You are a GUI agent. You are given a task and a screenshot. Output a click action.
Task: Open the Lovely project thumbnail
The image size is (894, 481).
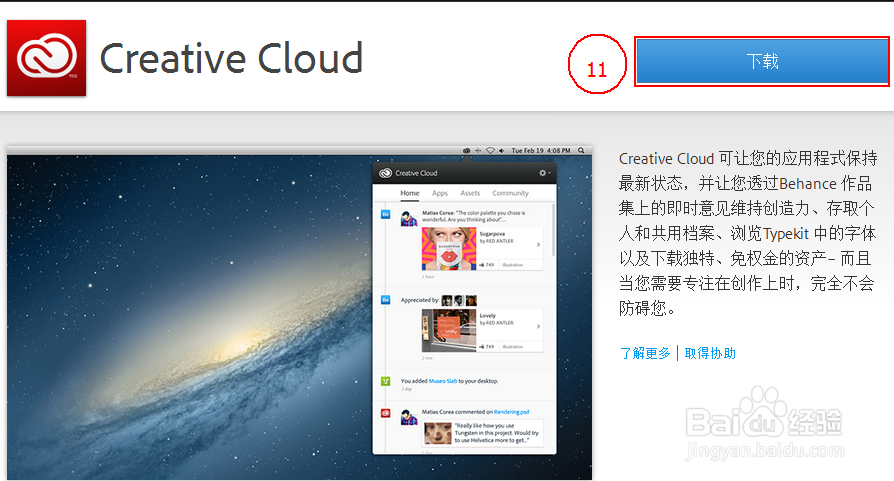(x=449, y=331)
